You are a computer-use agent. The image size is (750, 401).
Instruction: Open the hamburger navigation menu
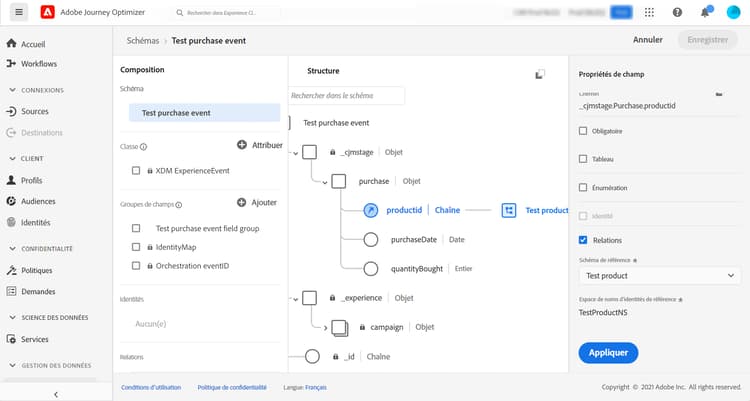(x=19, y=12)
